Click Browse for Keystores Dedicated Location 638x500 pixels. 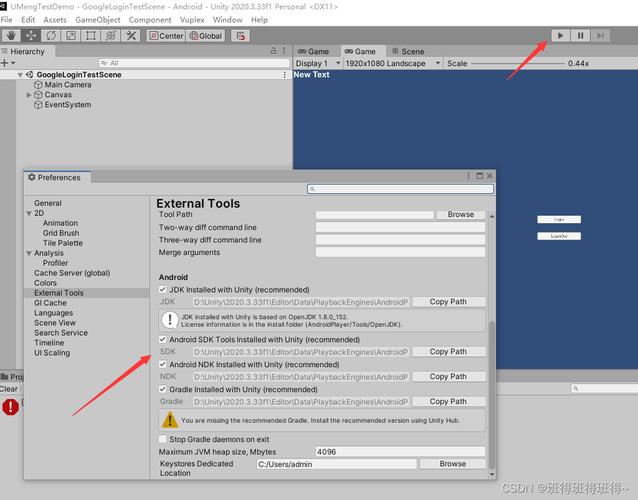(x=452, y=464)
